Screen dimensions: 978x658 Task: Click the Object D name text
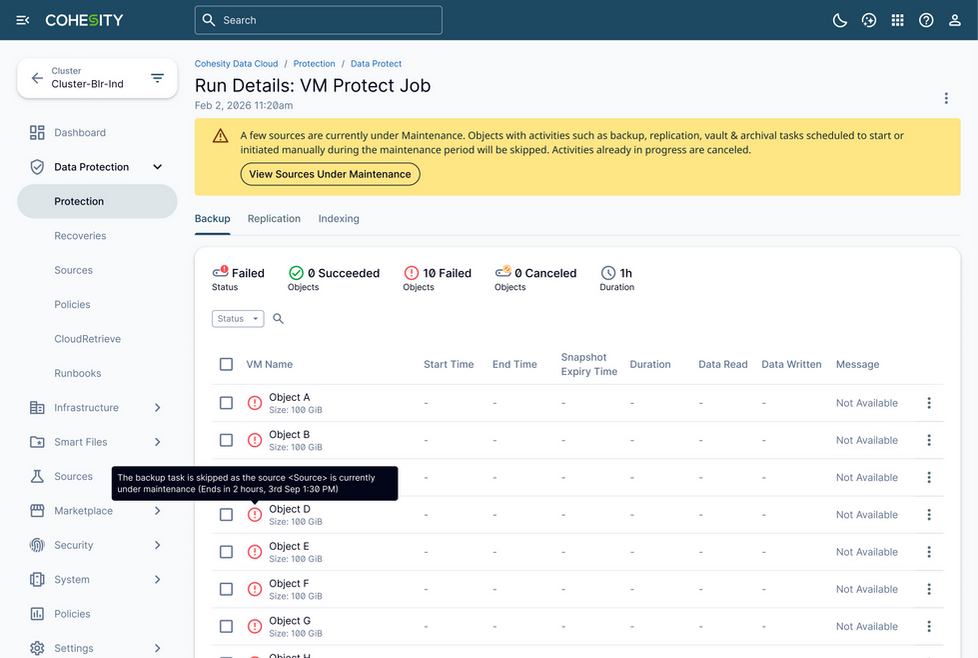289,509
